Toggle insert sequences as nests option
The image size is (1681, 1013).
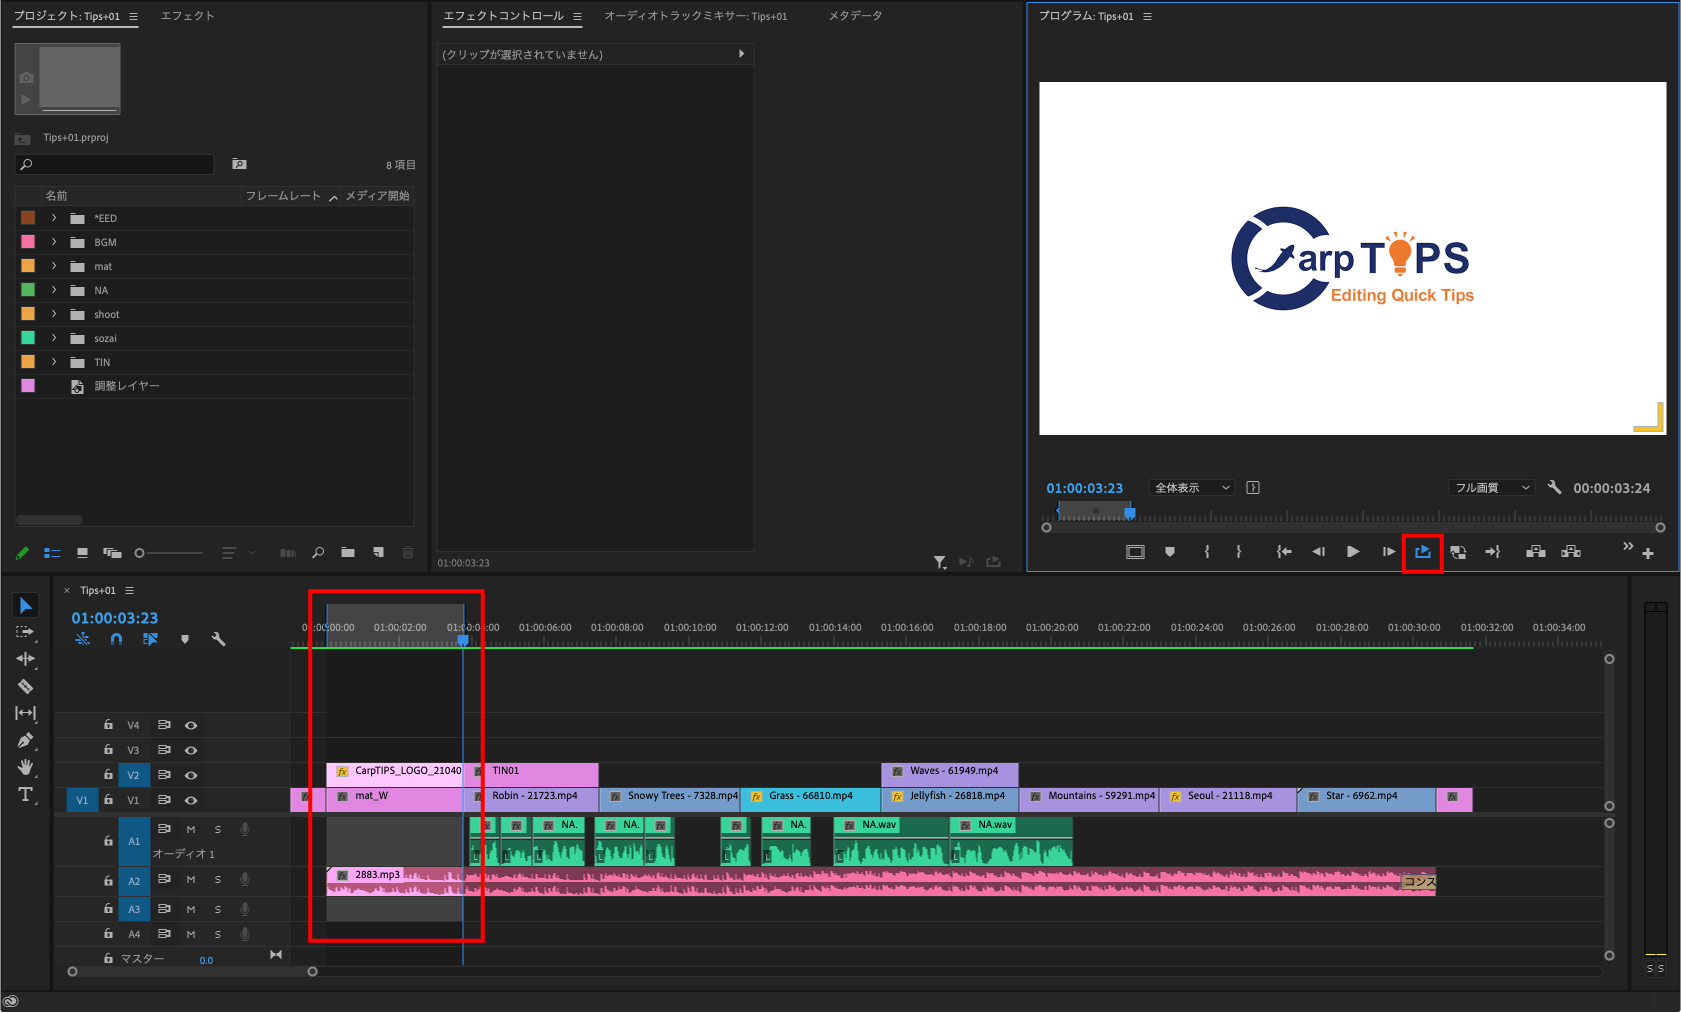[x=83, y=639]
